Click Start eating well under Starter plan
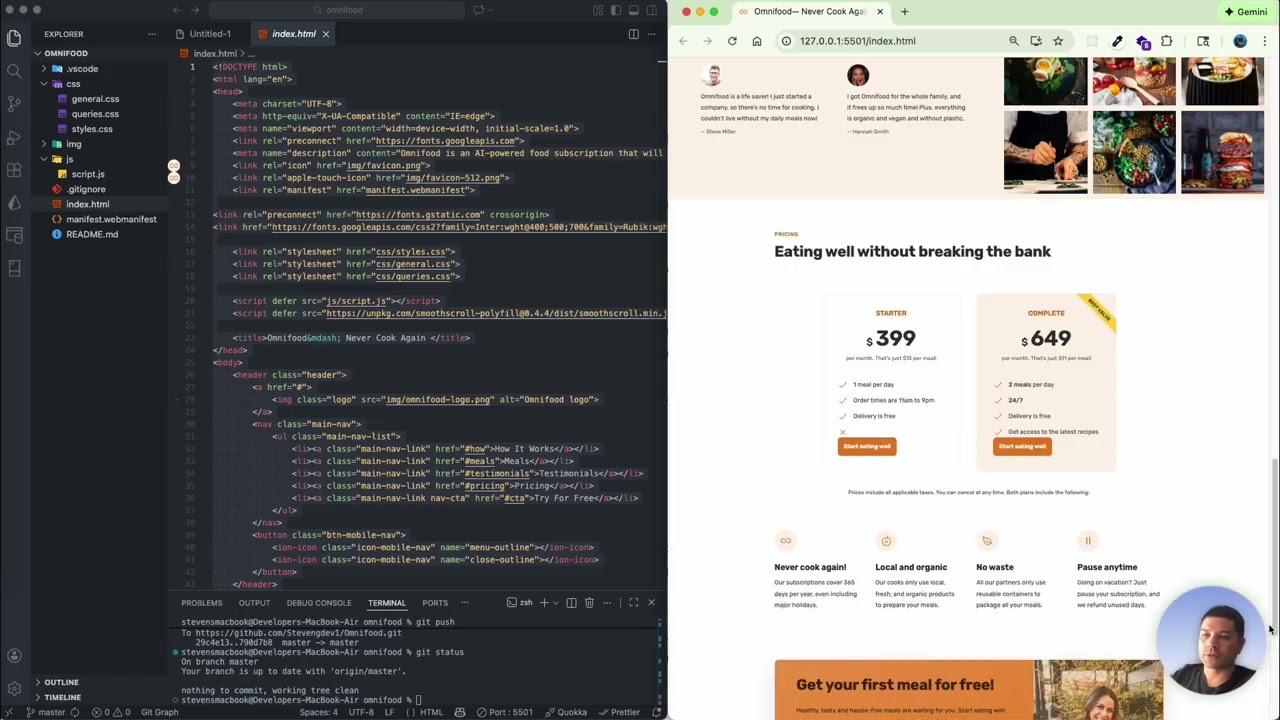This screenshot has height=720, width=1280. pyautogui.click(x=867, y=446)
